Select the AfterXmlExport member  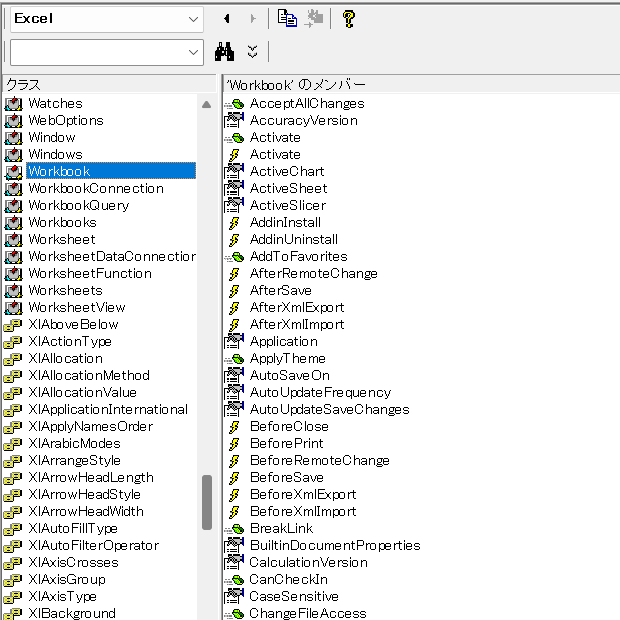click(x=297, y=308)
